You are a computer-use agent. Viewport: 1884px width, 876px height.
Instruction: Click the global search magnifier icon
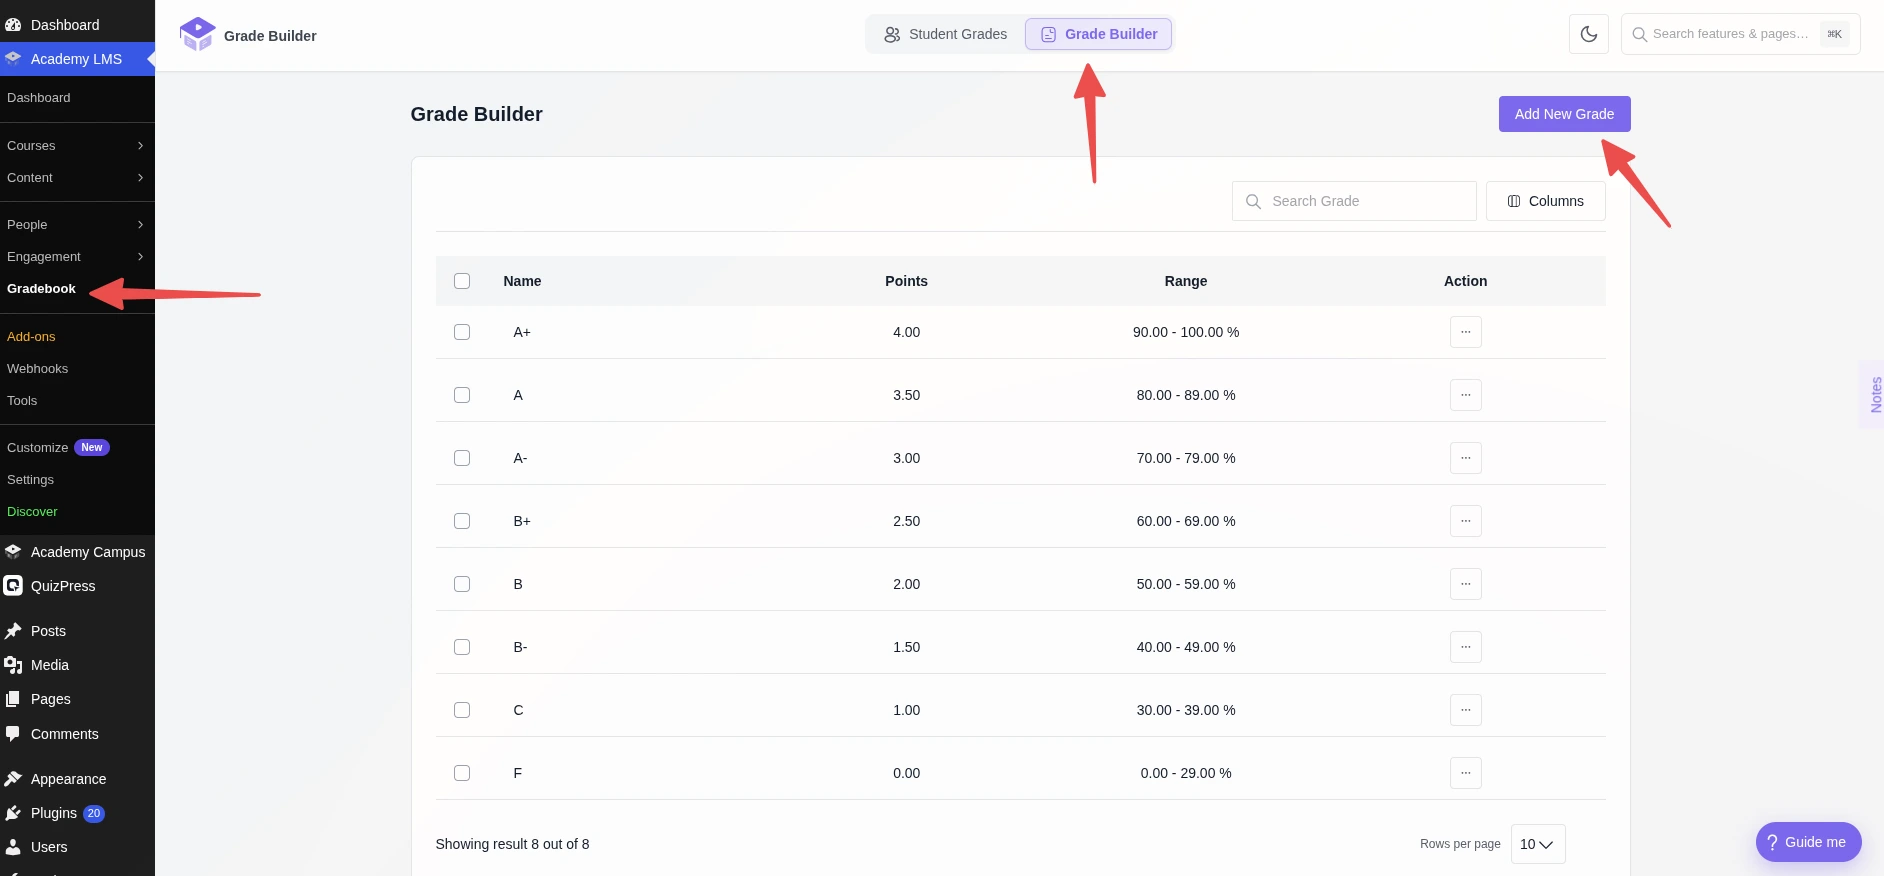[x=1640, y=34]
